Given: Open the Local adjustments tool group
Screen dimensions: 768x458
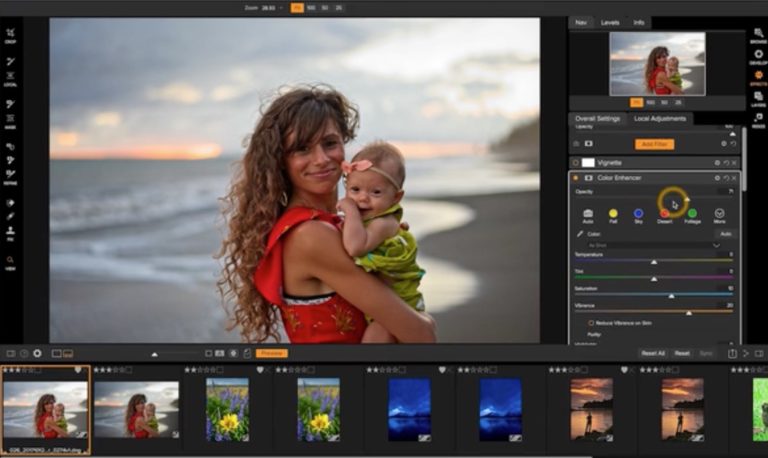Looking at the screenshot, I should pos(10,78).
